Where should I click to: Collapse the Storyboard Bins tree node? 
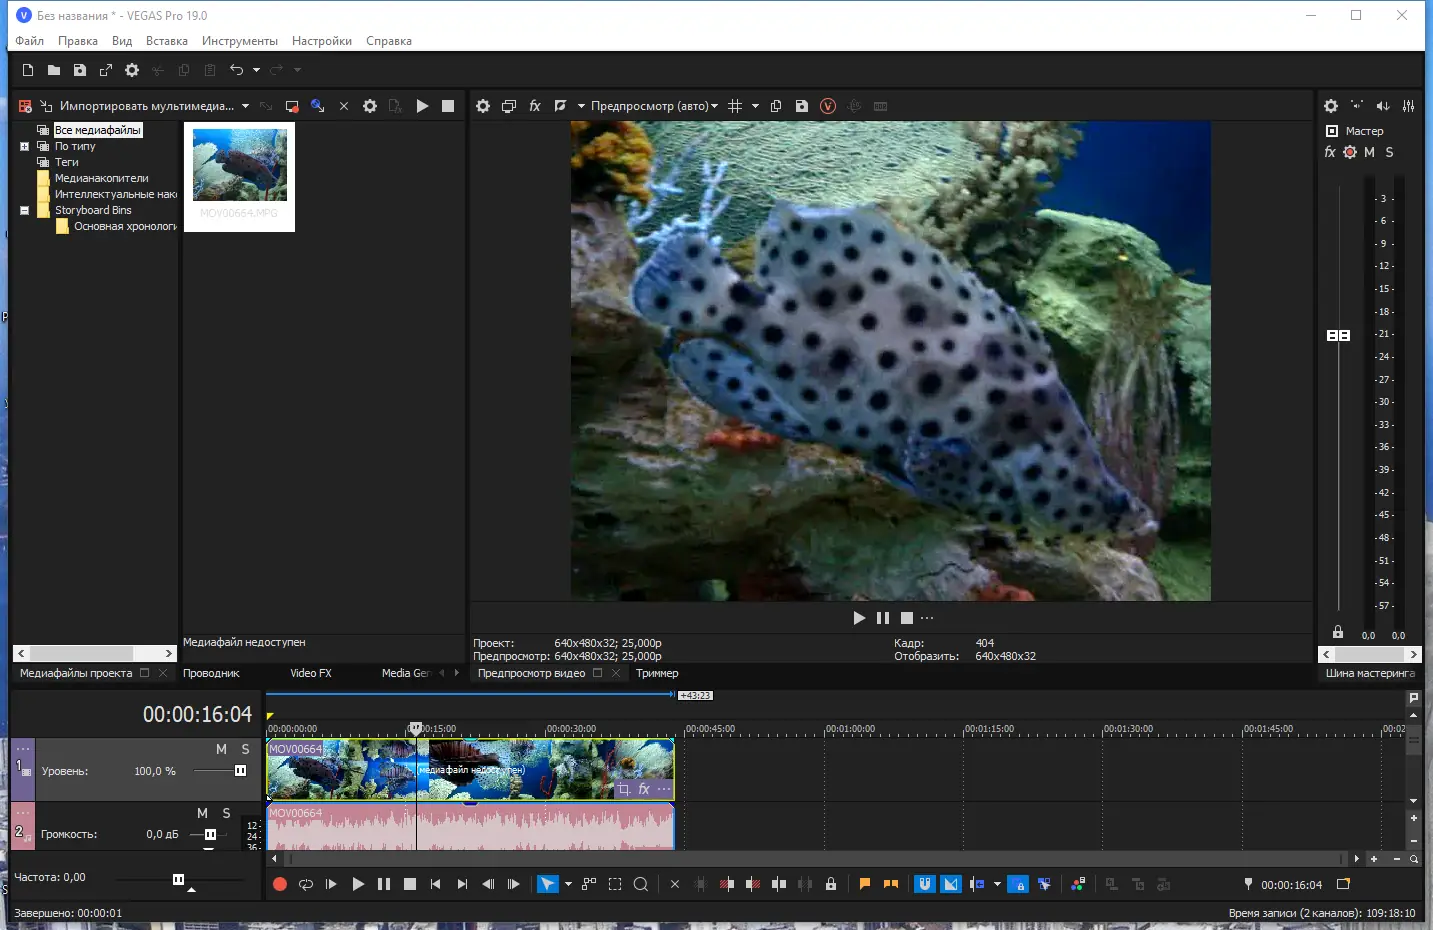[25, 210]
